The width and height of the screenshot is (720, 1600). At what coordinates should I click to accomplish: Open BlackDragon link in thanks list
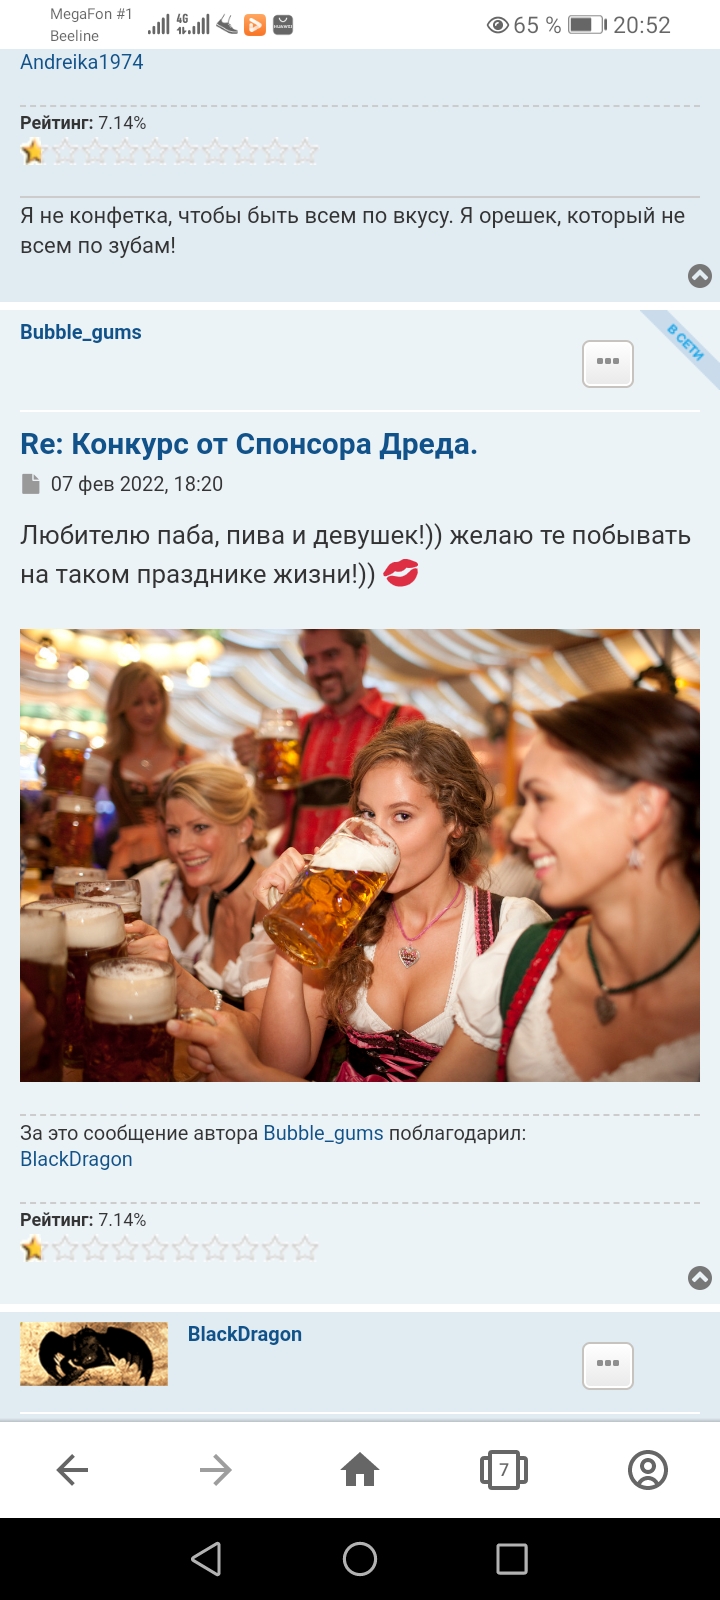click(x=76, y=1159)
